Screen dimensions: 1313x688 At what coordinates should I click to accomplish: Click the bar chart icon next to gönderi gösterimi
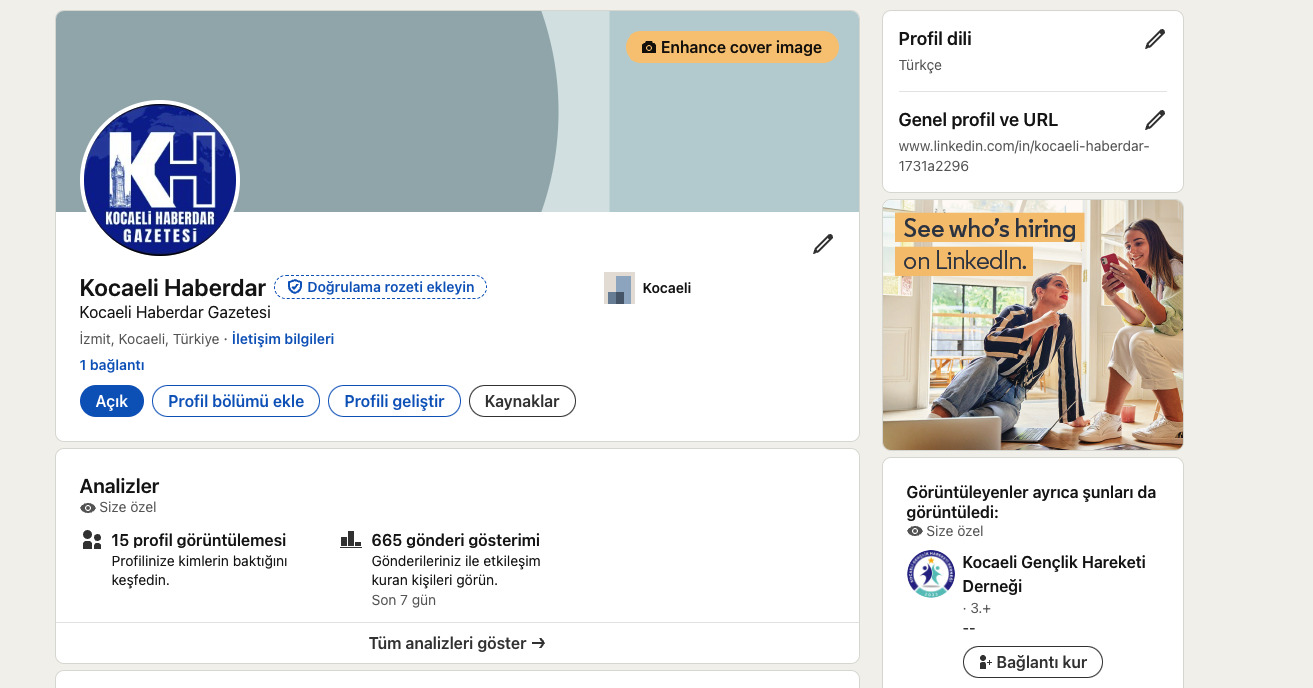tap(350, 539)
